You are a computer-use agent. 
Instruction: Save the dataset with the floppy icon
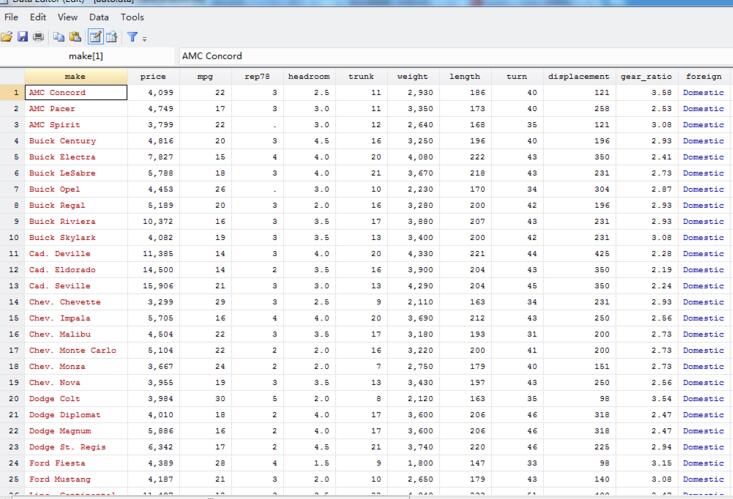[x=22, y=37]
